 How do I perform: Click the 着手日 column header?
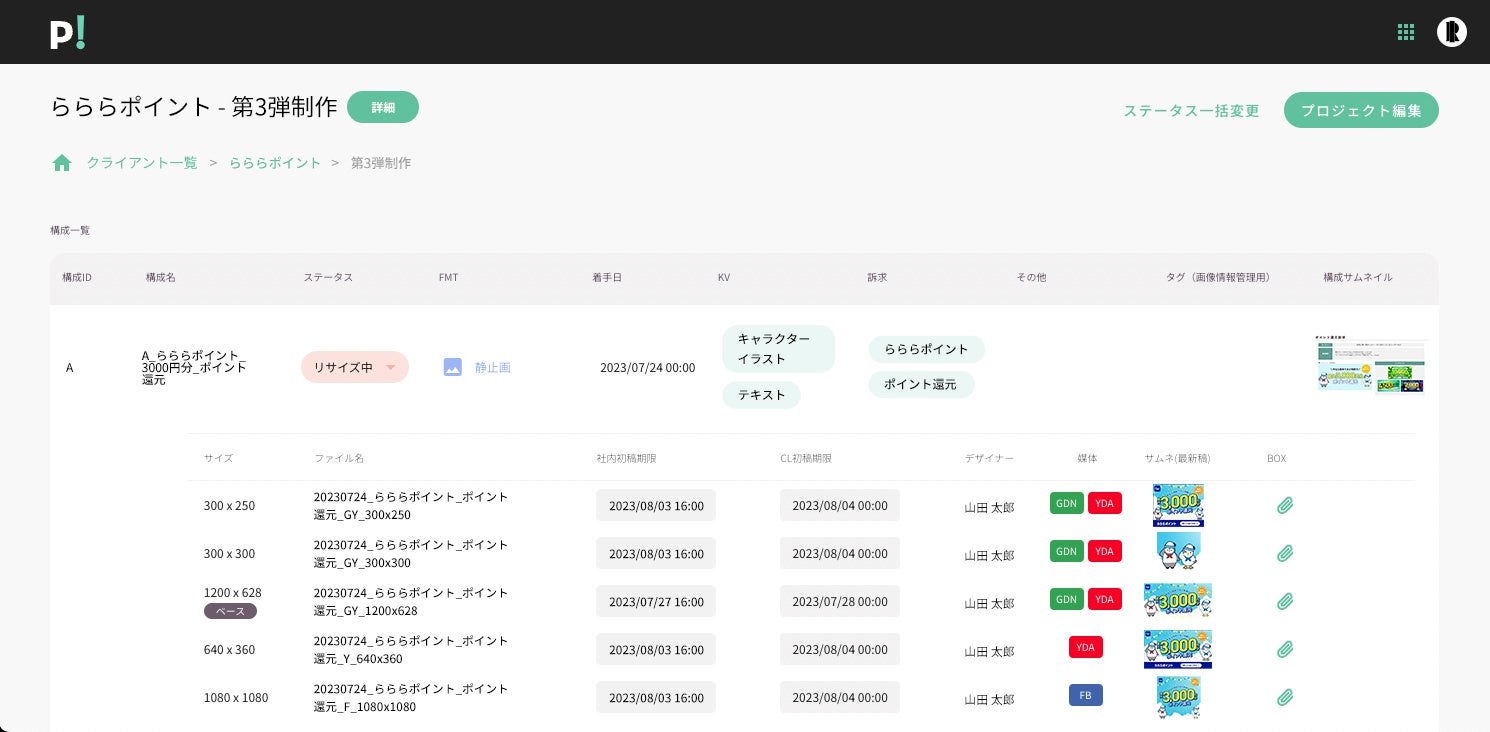pos(607,277)
